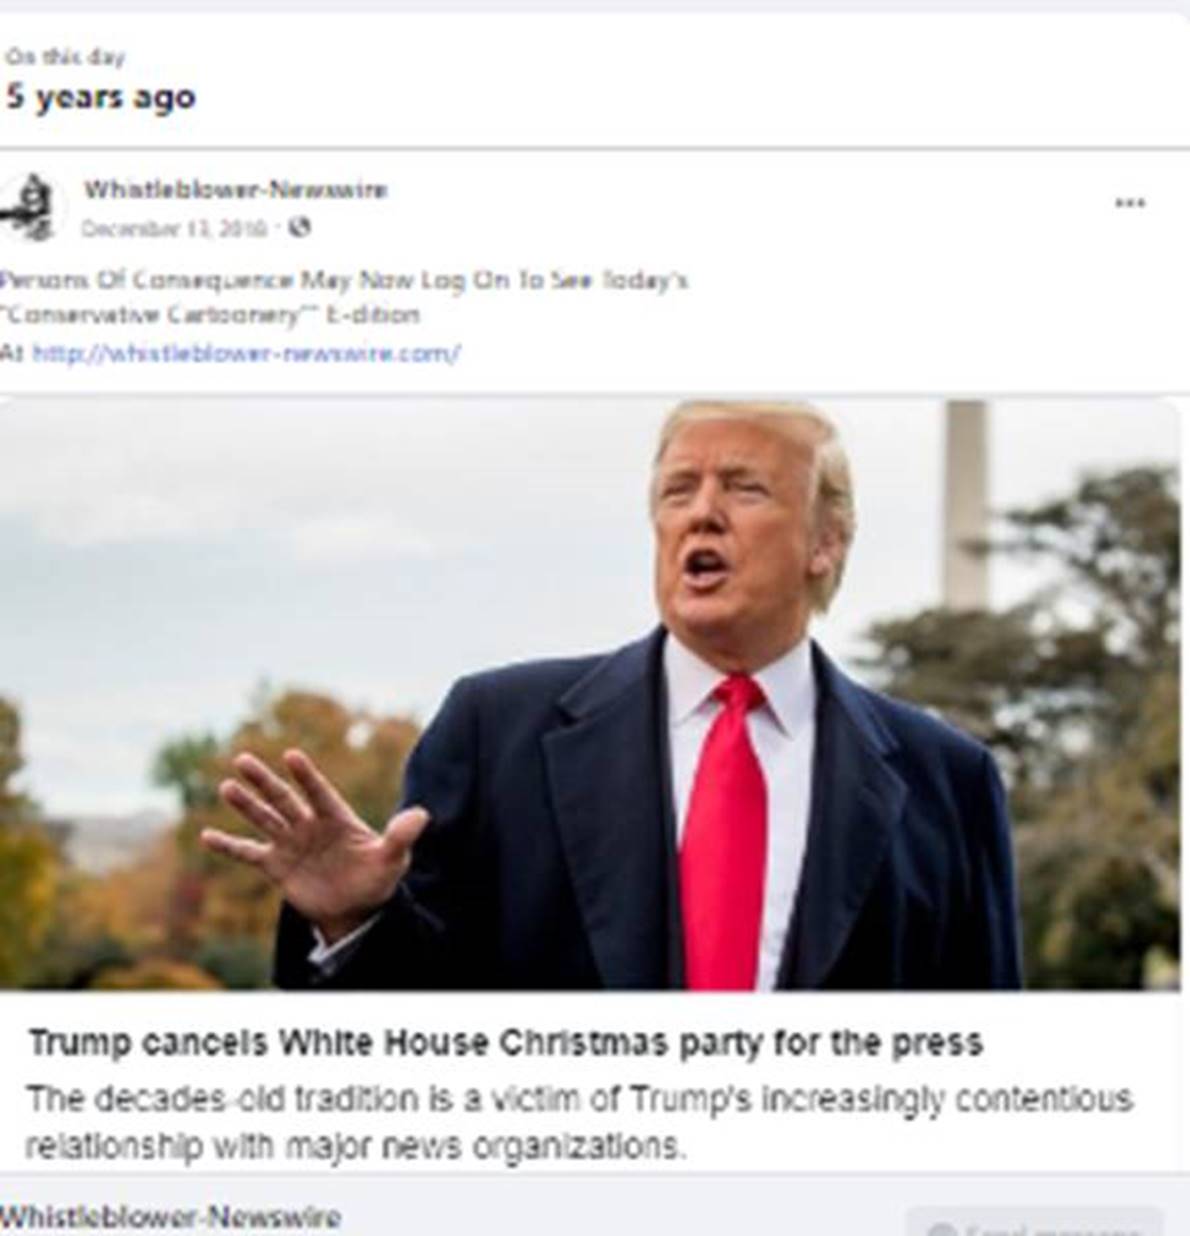Open the December 13, 2018 post timestamp
This screenshot has width=1190, height=1236.
coord(174,228)
